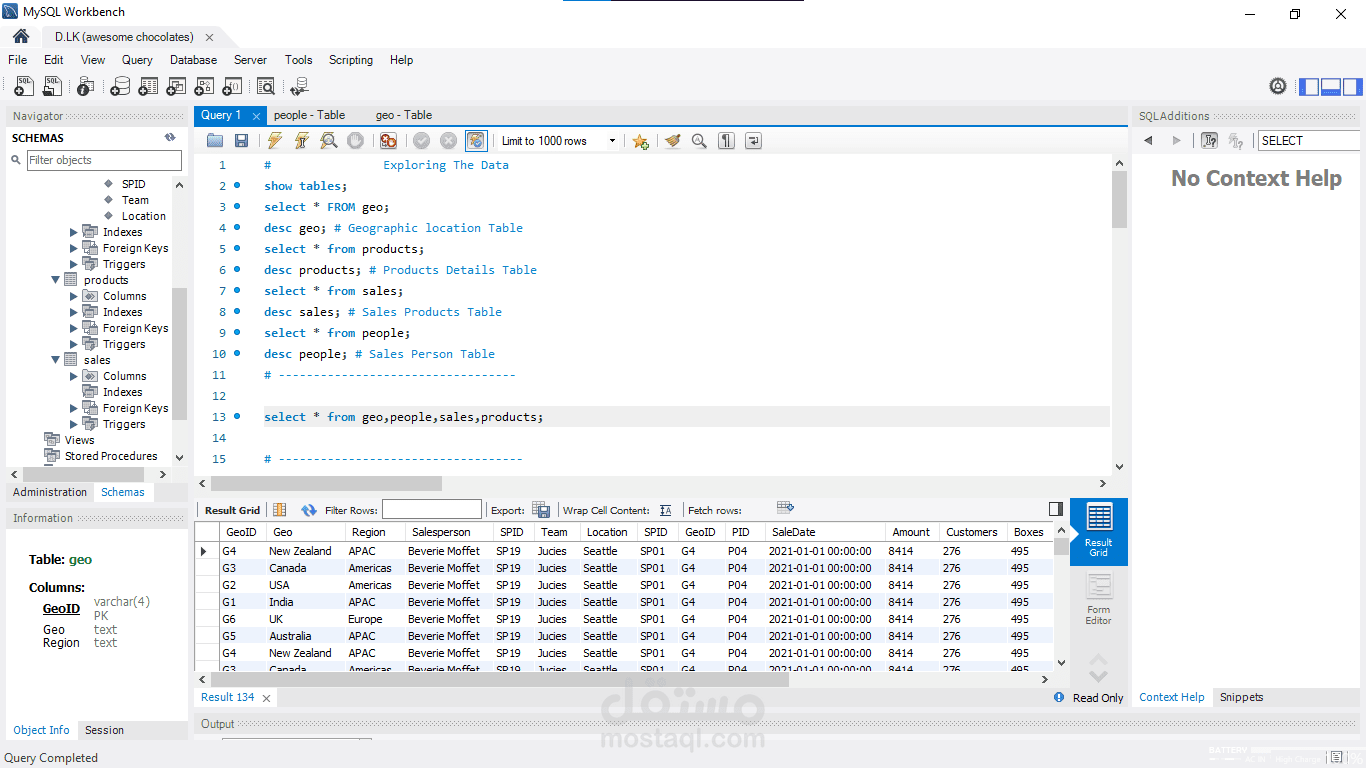Create a new view icon
This screenshot has height=768, width=1366.
[x=176, y=87]
